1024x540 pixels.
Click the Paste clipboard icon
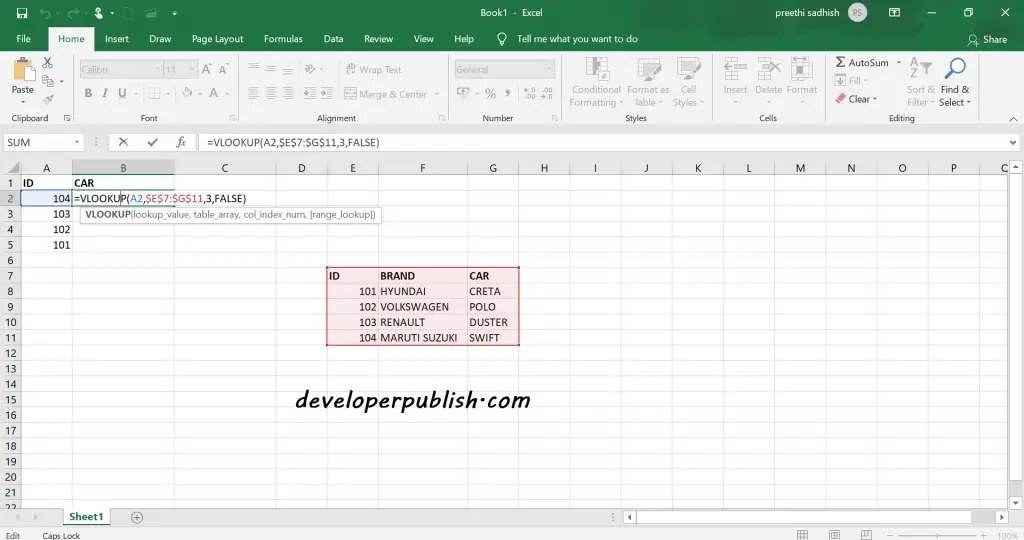pyautogui.click(x=23, y=71)
